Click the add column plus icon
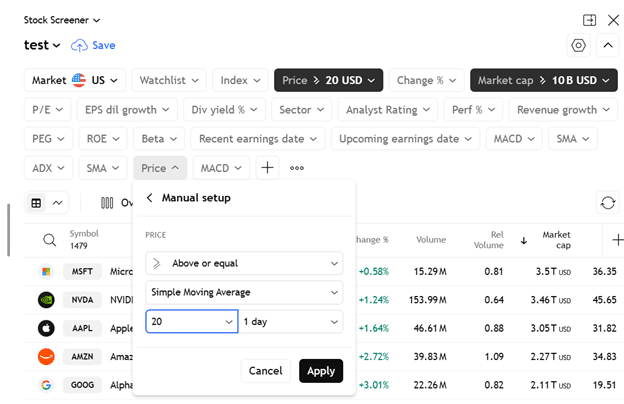This screenshot has width=624, height=404. pyautogui.click(x=617, y=240)
